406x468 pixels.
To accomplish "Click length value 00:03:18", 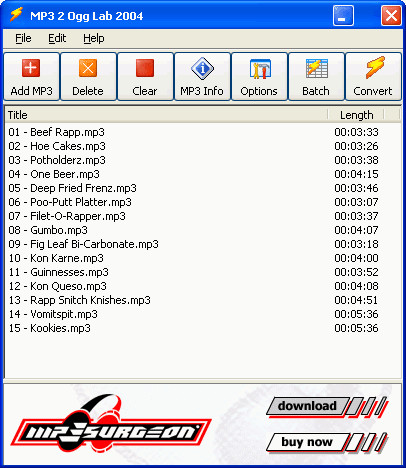I will [356, 244].
